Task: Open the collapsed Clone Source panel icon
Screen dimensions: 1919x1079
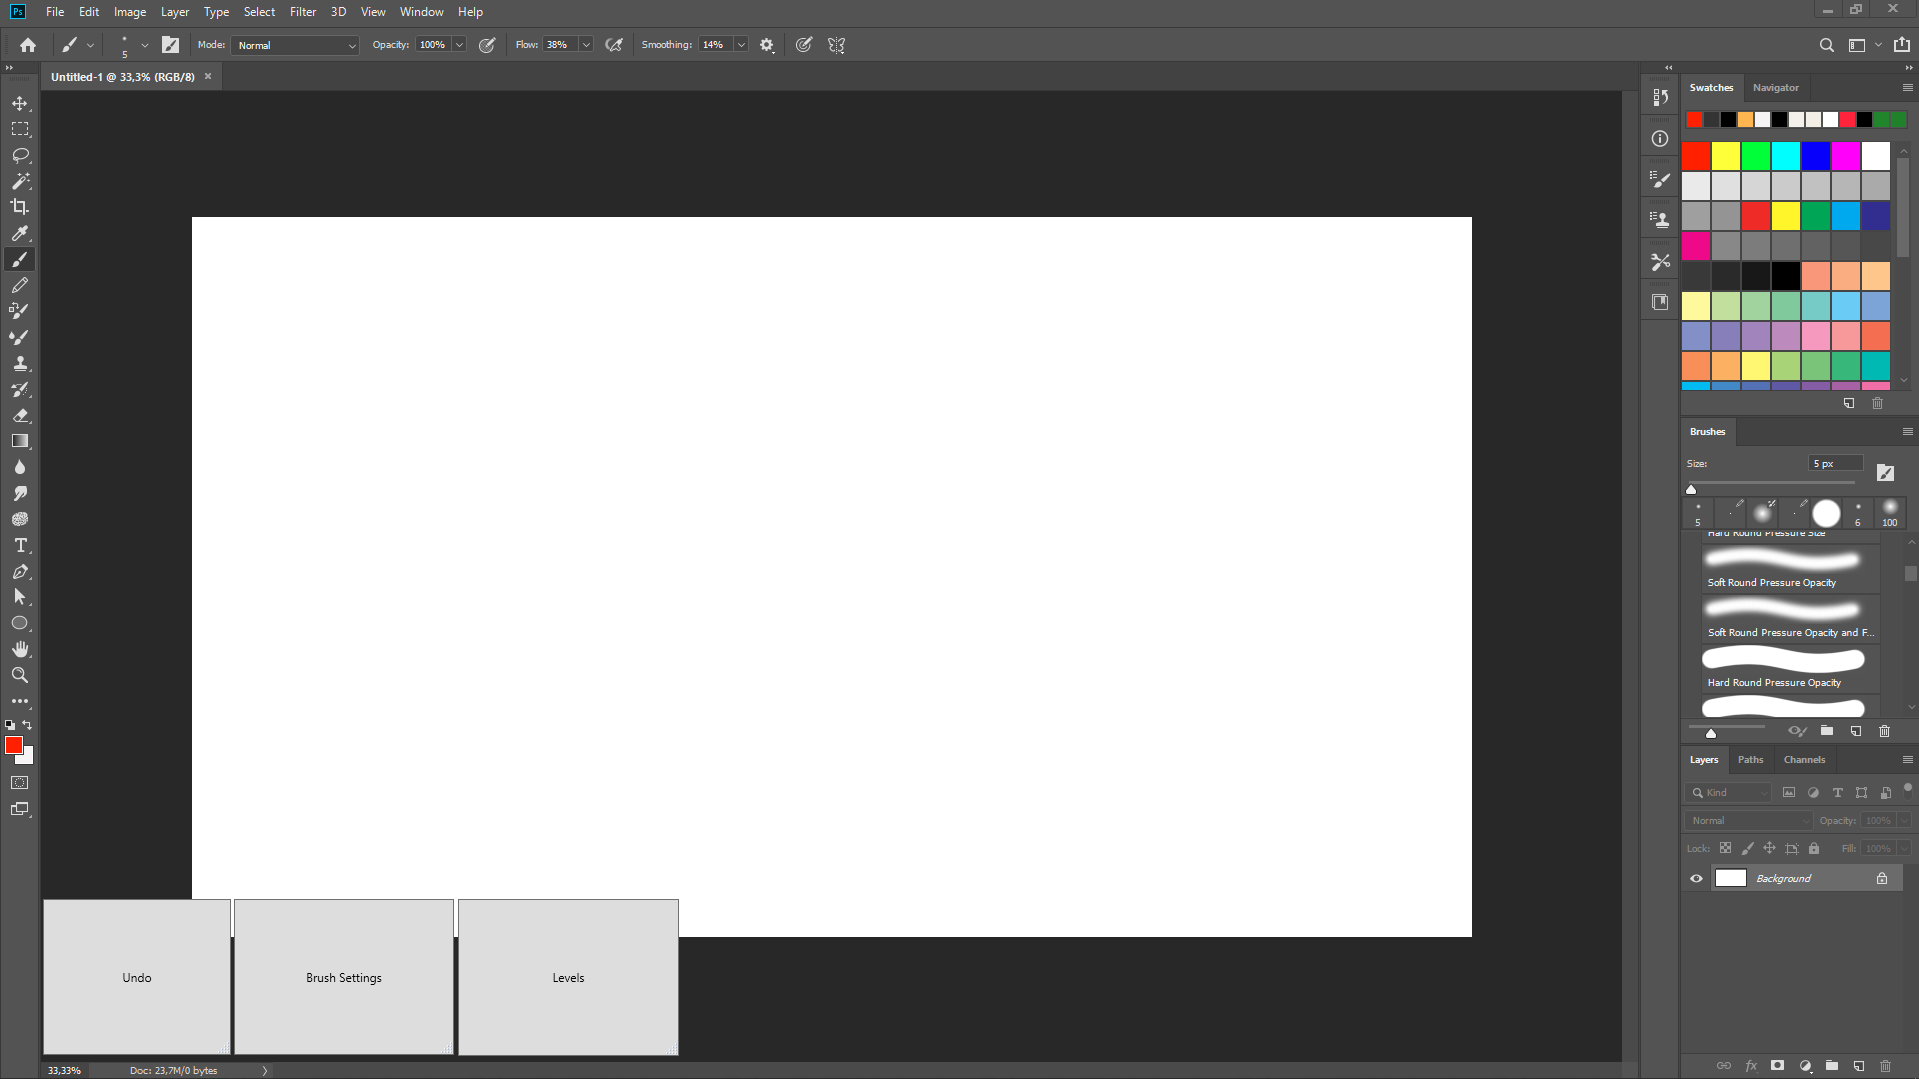Action: [1659, 218]
